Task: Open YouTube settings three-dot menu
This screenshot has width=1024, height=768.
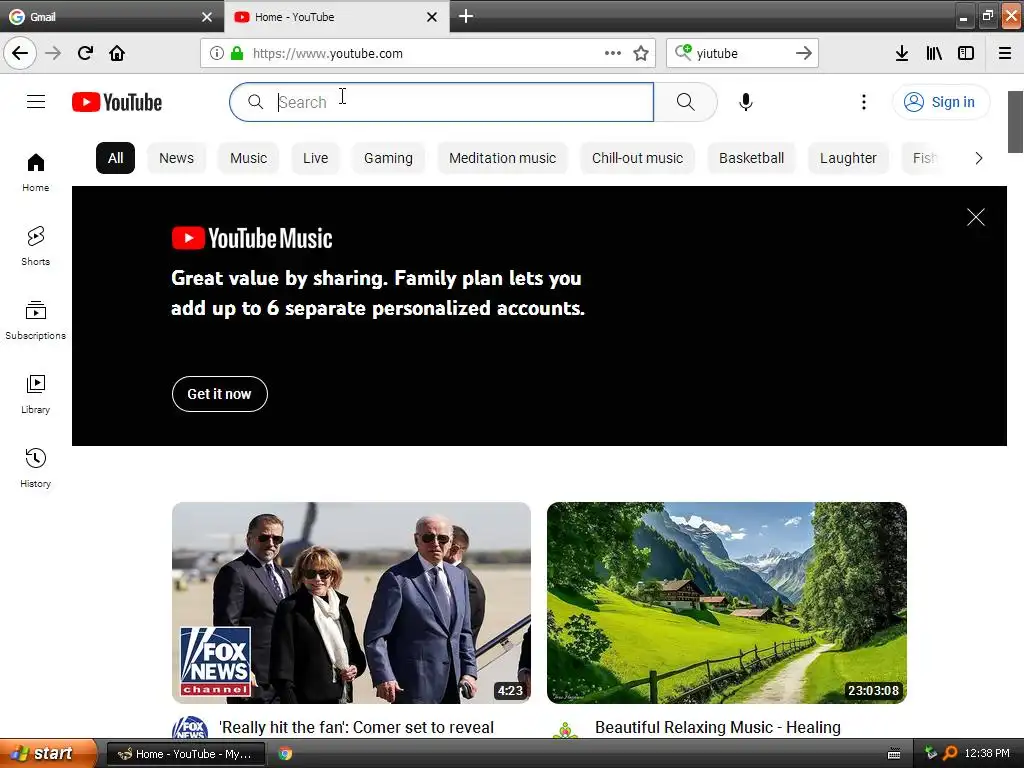Action: (863, 102)
